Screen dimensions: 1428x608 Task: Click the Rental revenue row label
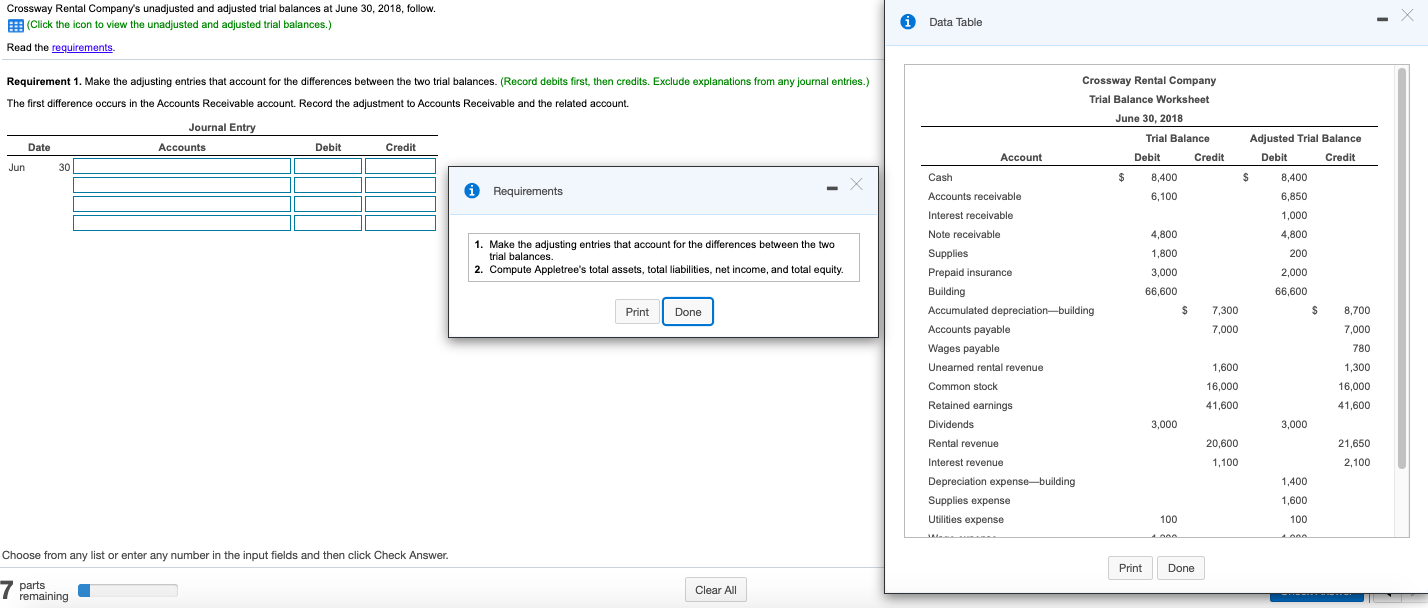[x=963, y=443]
